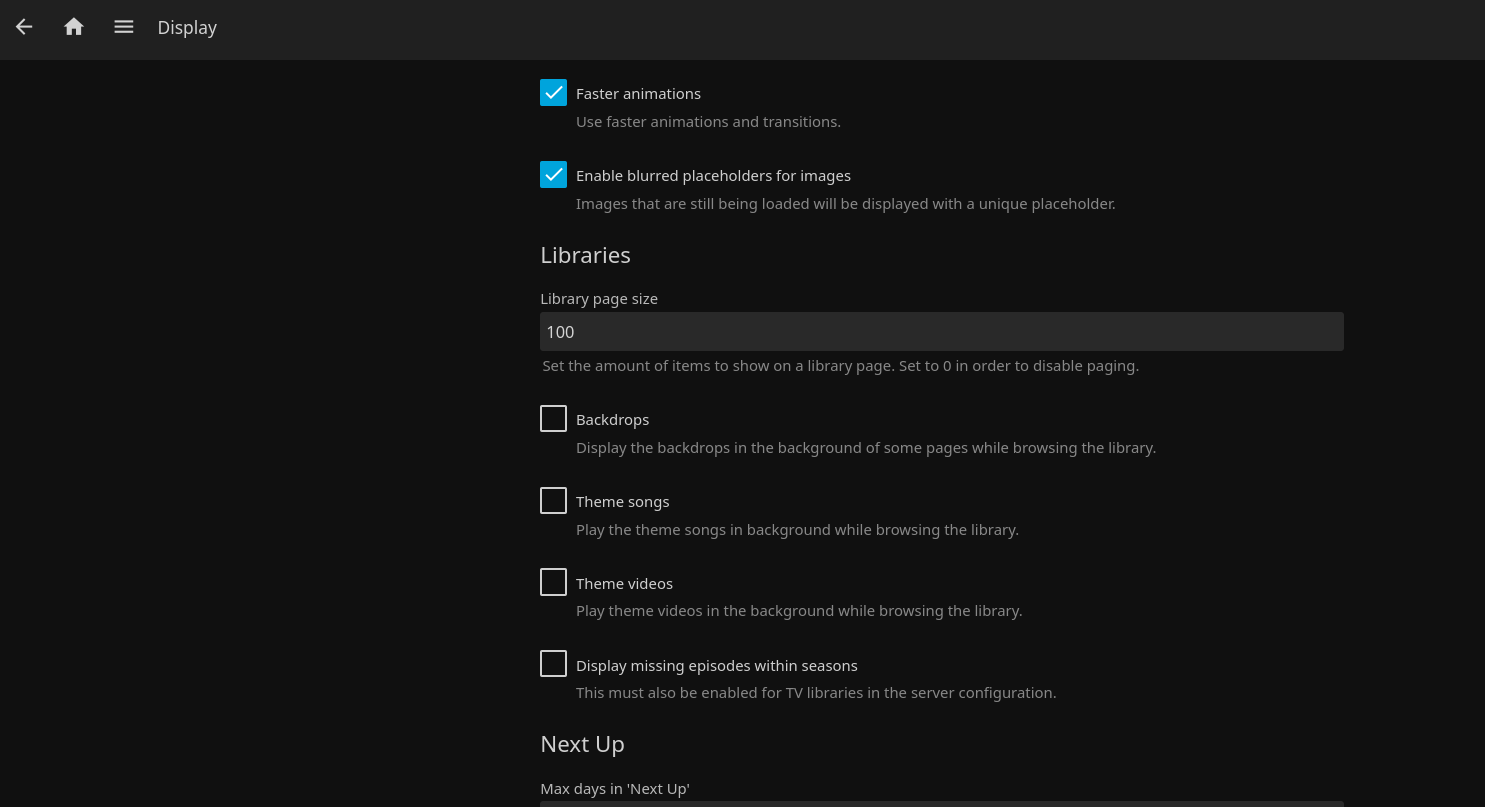The height and width of the screenshot is (807, 1485).
Task: Click the Max days in 'Next Up' label
Action: coord(615,789)
